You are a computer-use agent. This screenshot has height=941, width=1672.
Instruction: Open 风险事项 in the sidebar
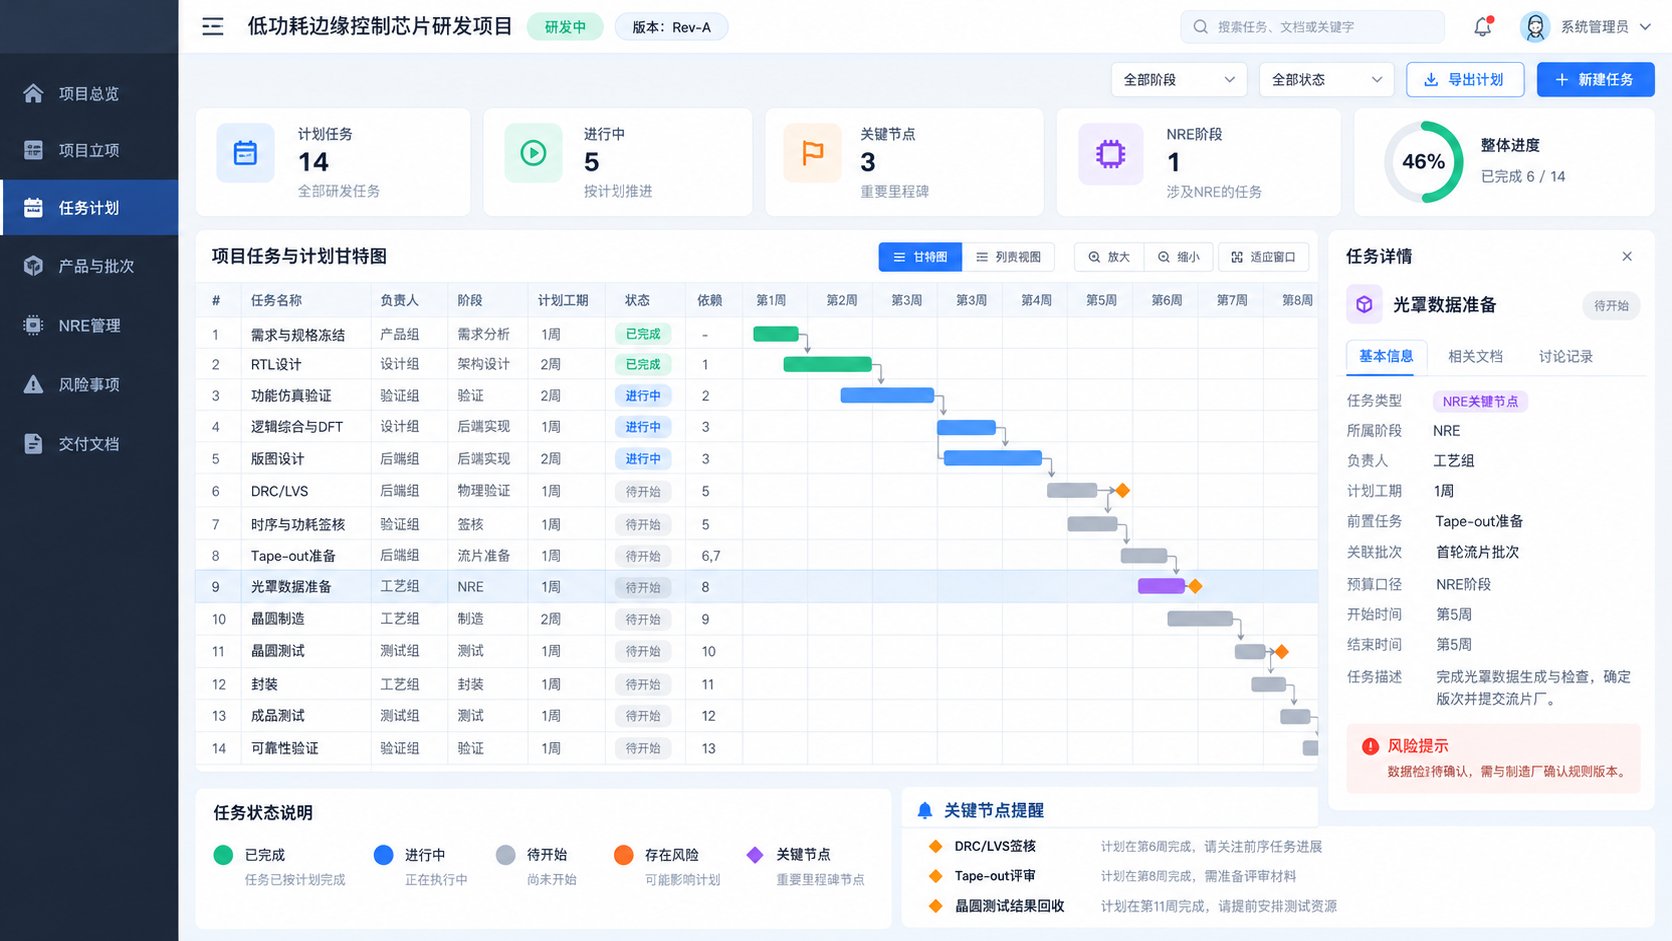coord(89,384)
